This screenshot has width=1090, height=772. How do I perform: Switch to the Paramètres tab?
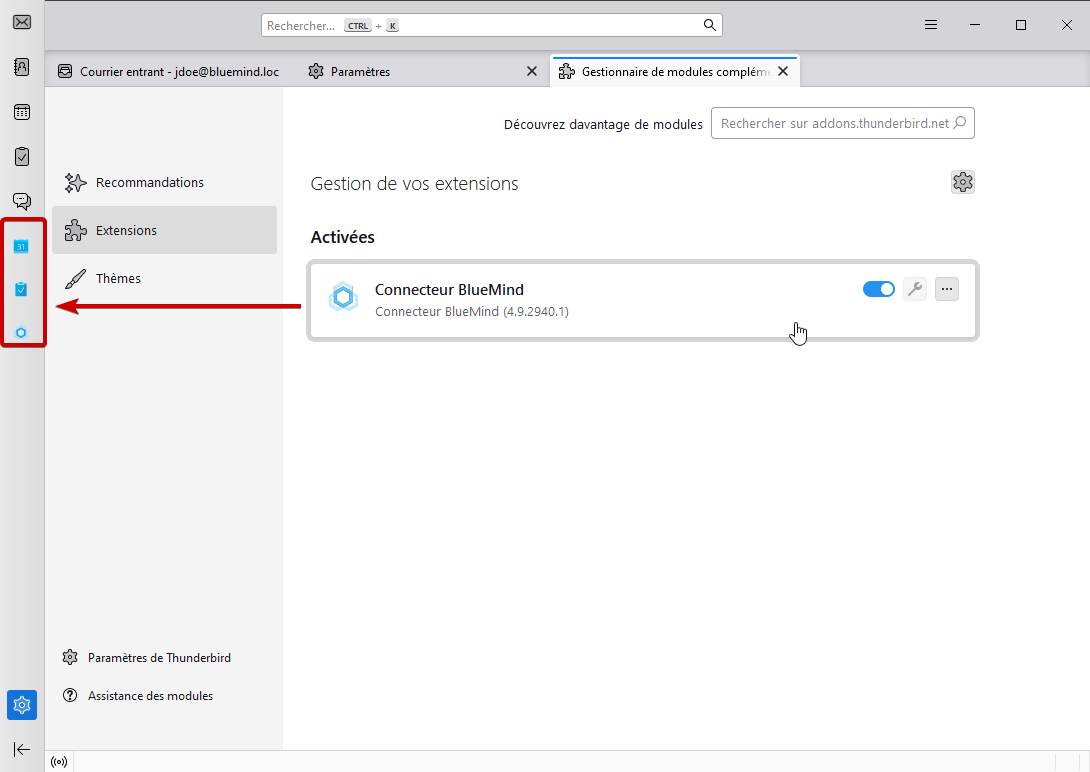coord(360,72)
